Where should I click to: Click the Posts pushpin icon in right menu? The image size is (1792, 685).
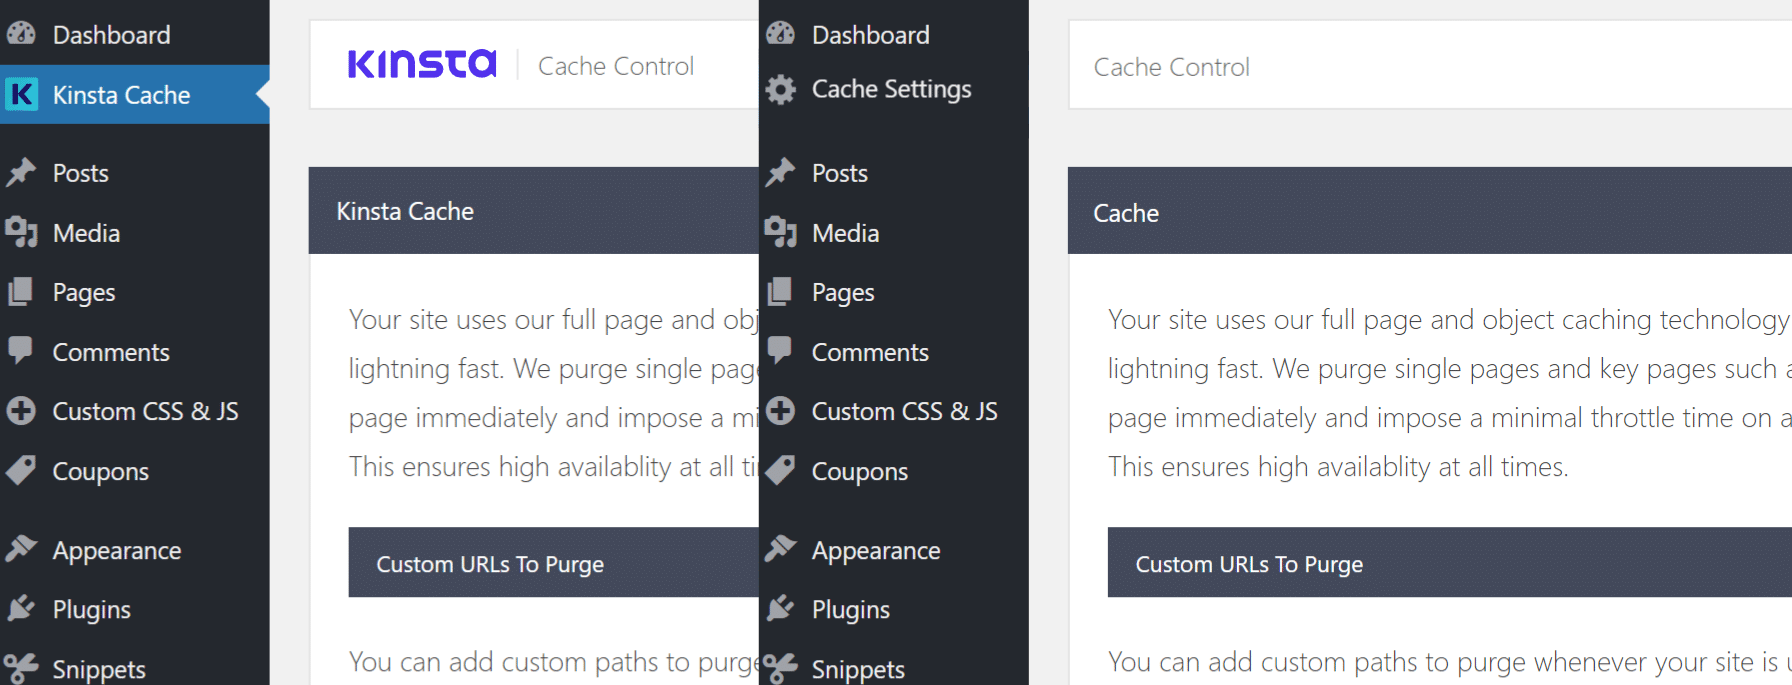click(781, 173)
